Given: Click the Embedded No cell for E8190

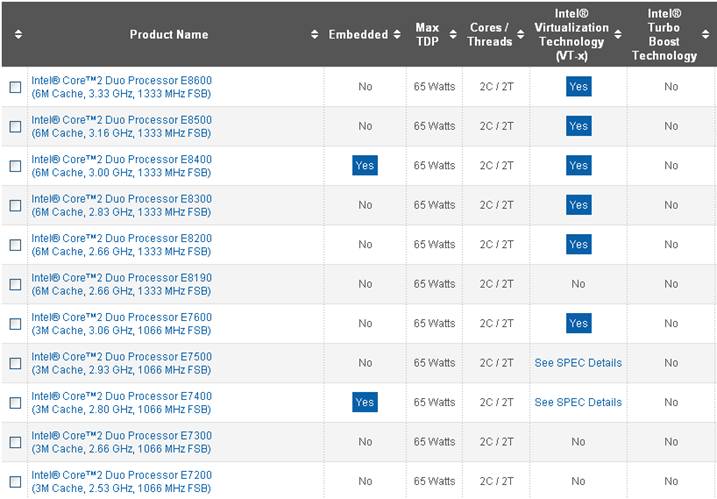Looking at the screenshot, I should (x=365, y=284).
